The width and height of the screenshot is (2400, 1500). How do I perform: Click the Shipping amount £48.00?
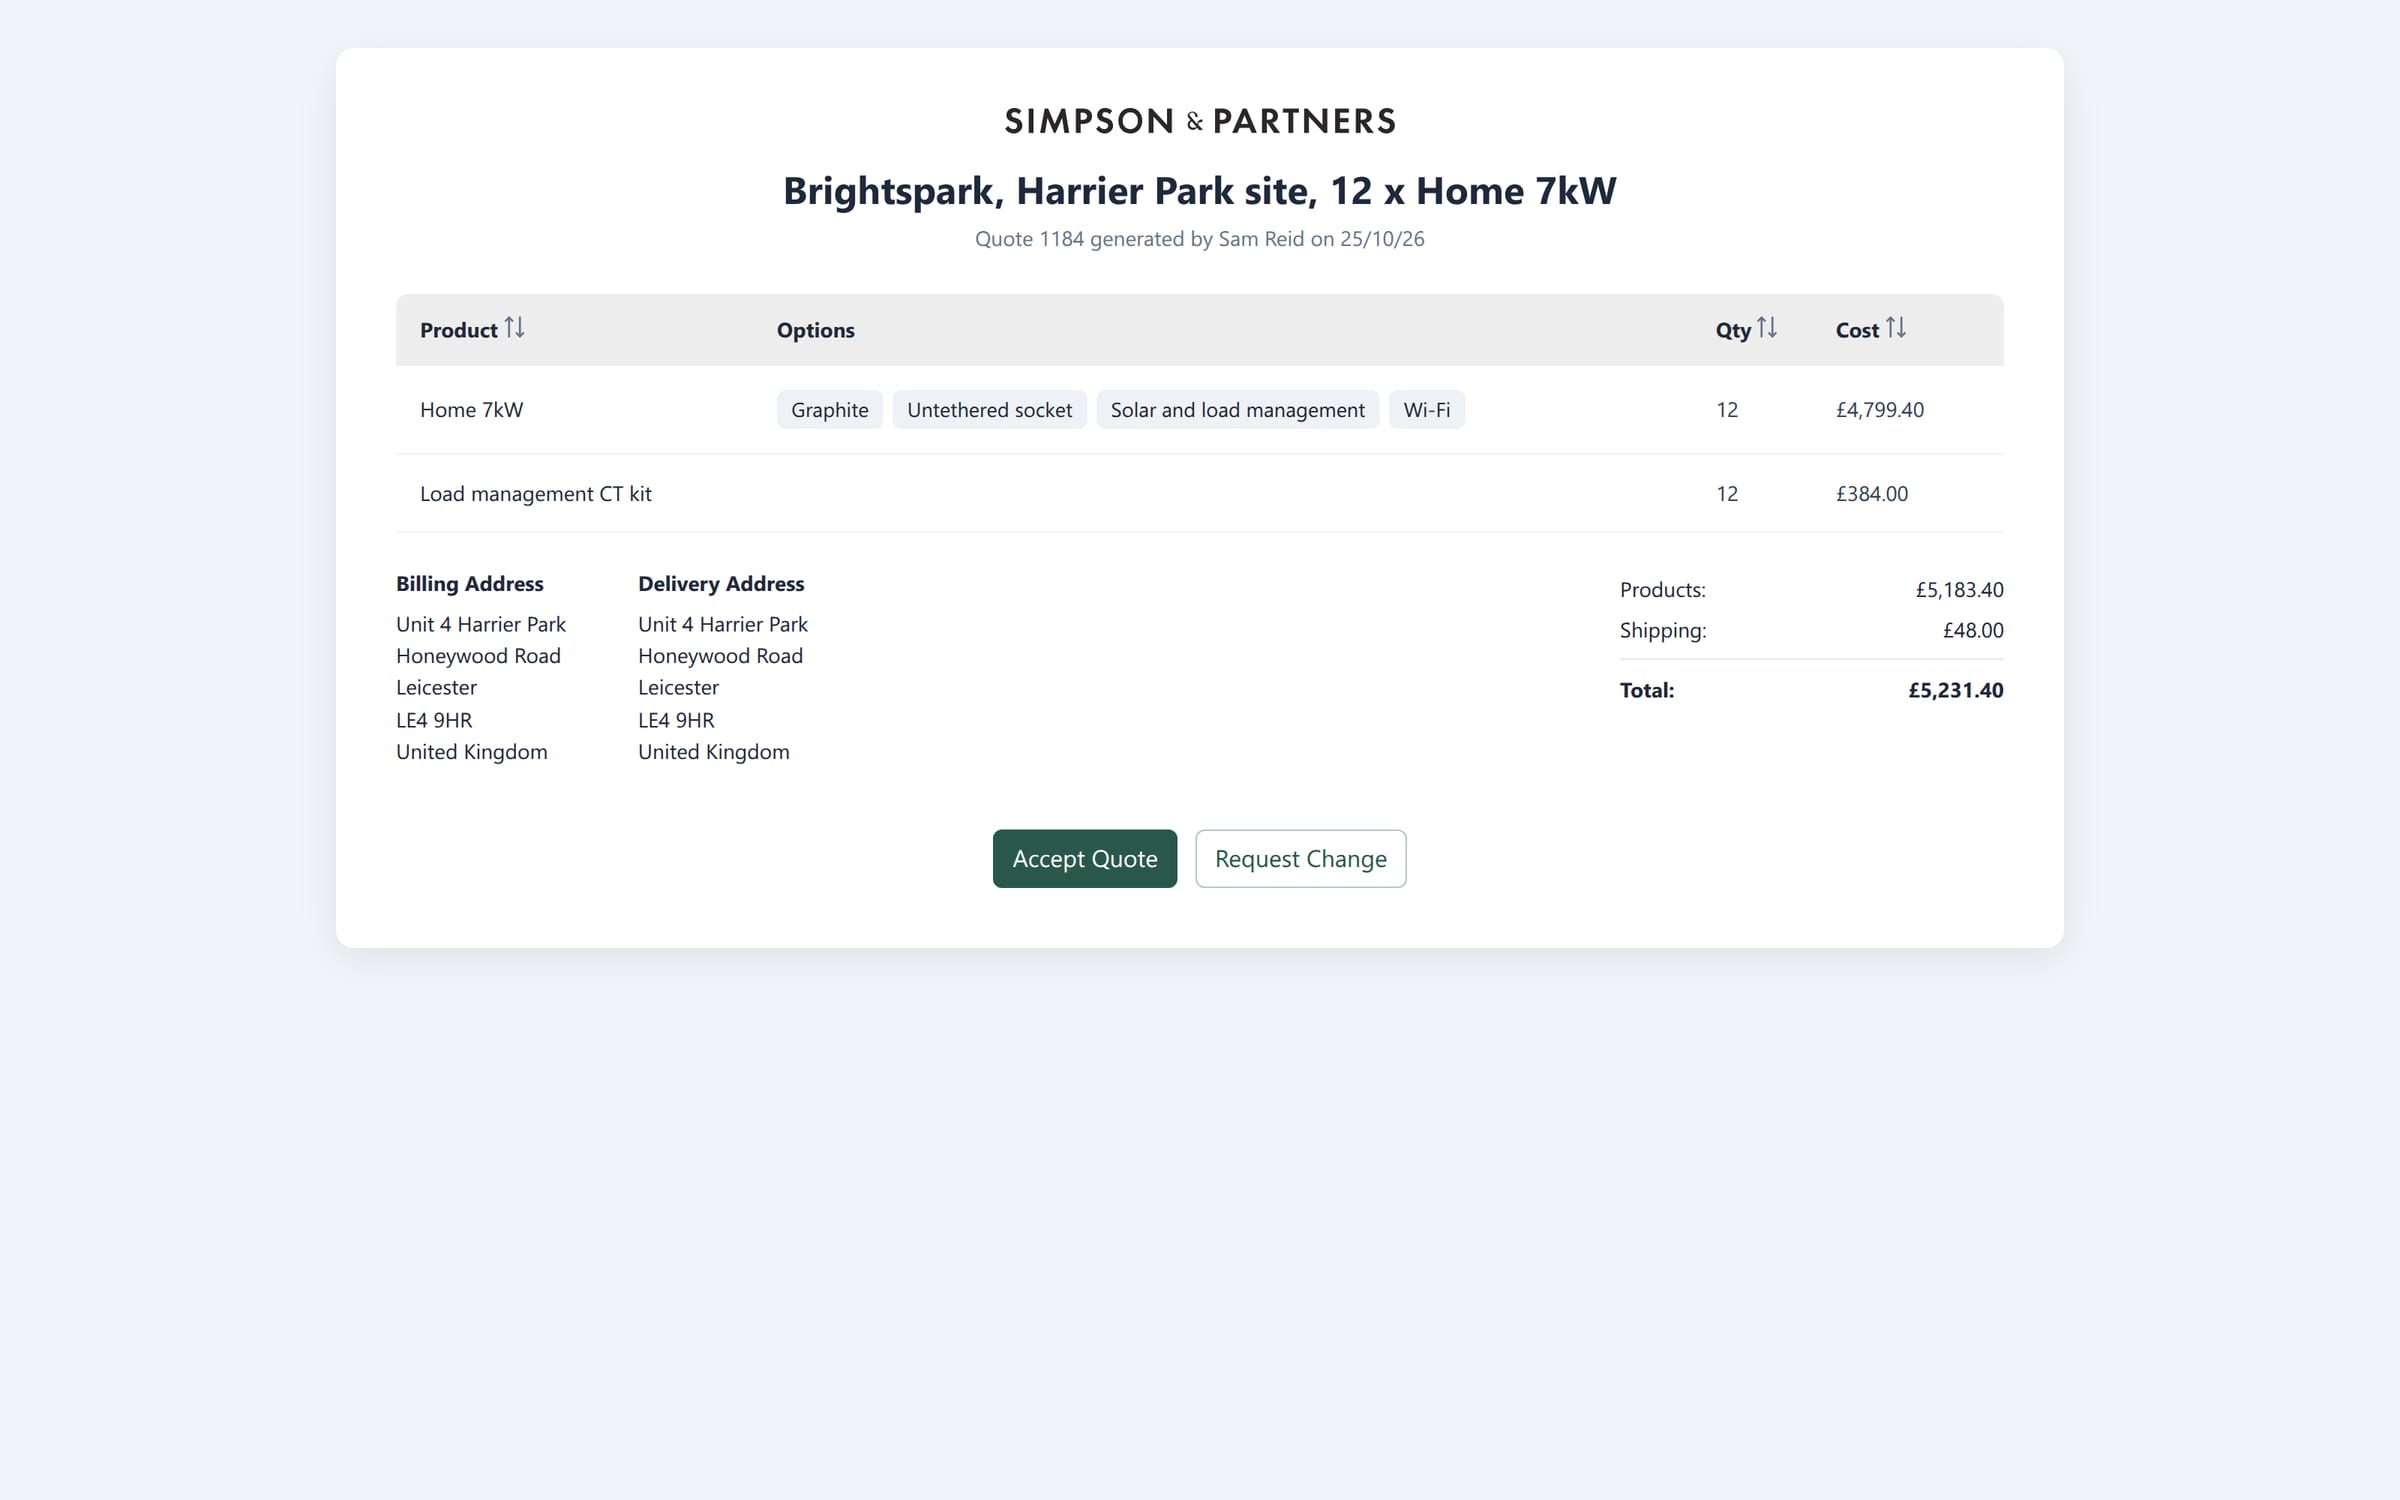[1973, 630]
